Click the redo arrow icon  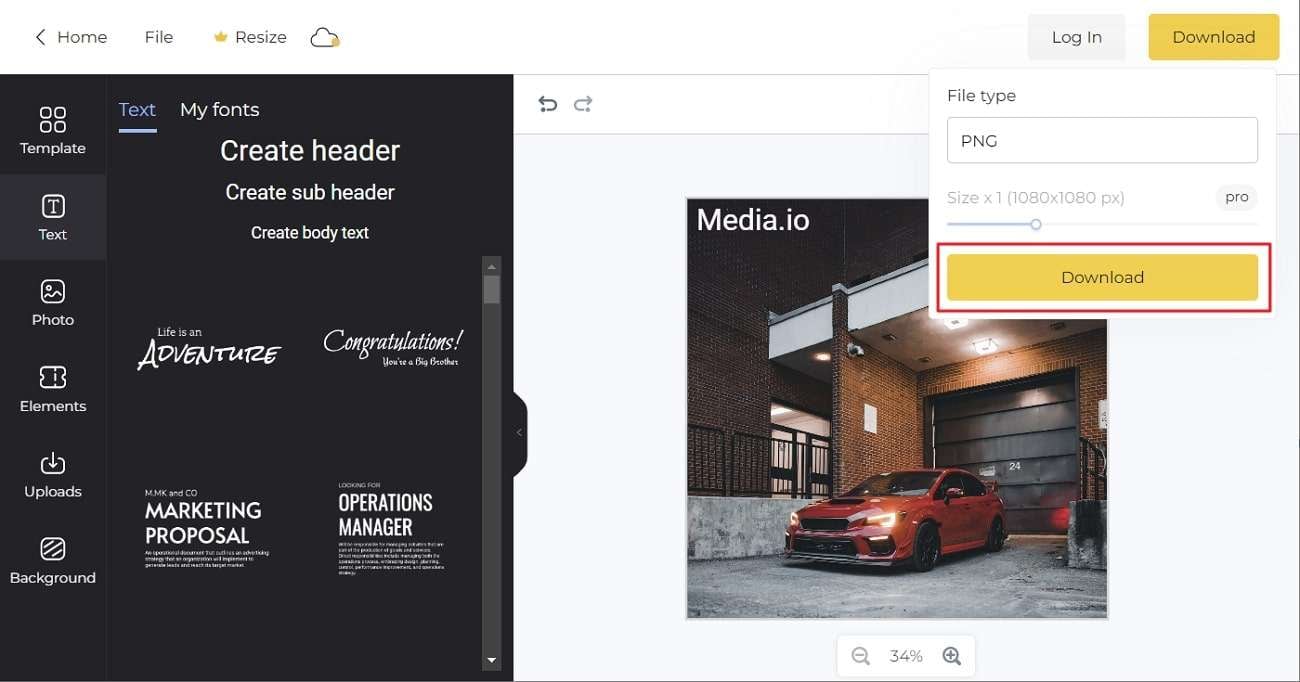[583, 104]
